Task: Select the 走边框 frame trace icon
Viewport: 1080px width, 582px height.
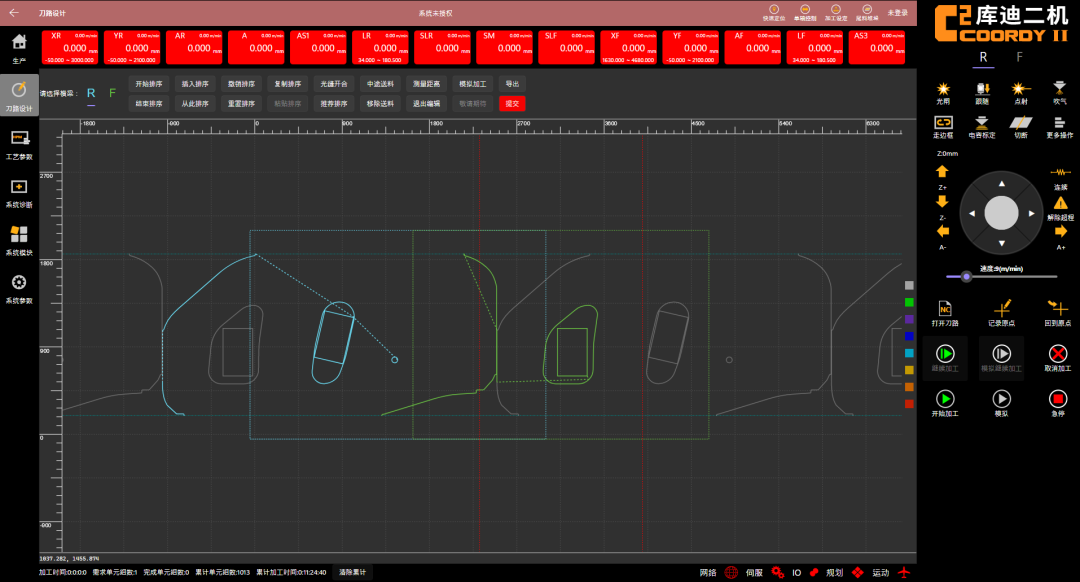Action: point(942,122)
